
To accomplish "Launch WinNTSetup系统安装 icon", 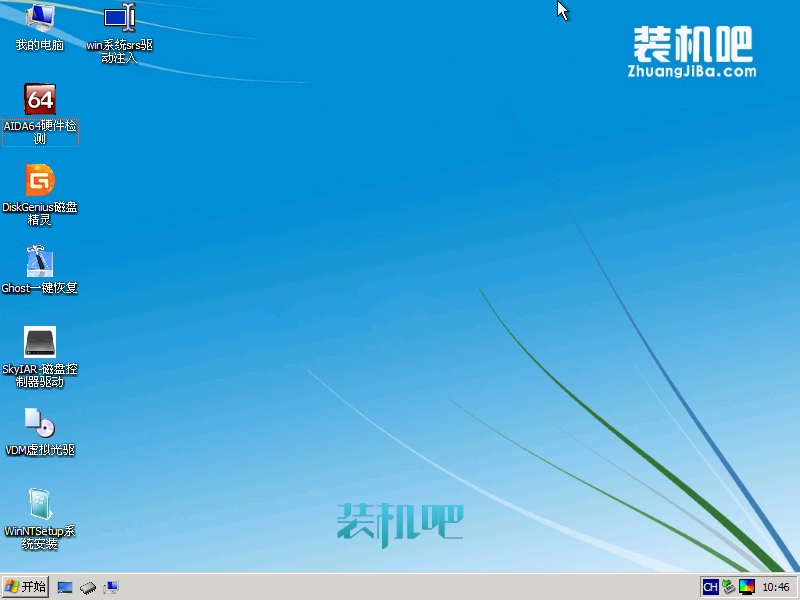I will [39, 504].
